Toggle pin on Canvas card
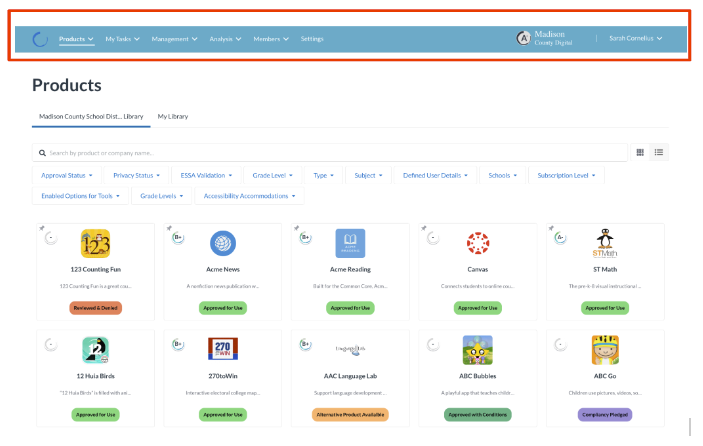The height and width of the screenshot is (446, 703). 424,228
